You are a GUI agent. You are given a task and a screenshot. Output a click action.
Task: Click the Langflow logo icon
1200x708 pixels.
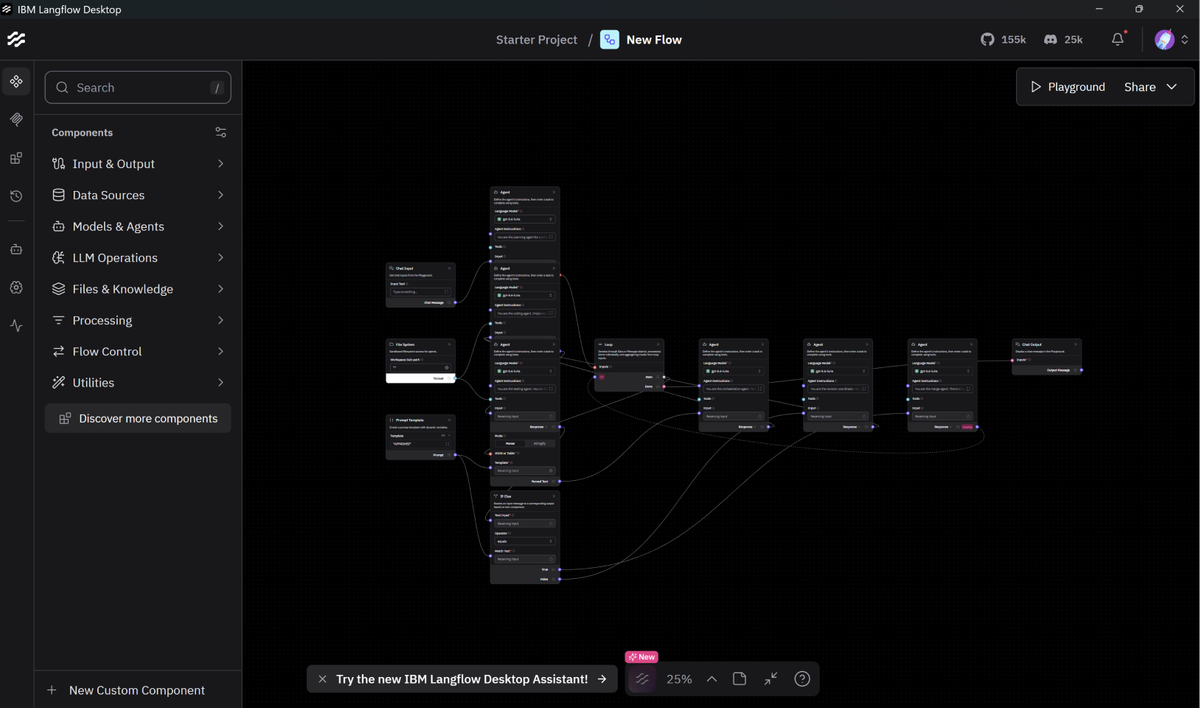(x=16, y=40)
